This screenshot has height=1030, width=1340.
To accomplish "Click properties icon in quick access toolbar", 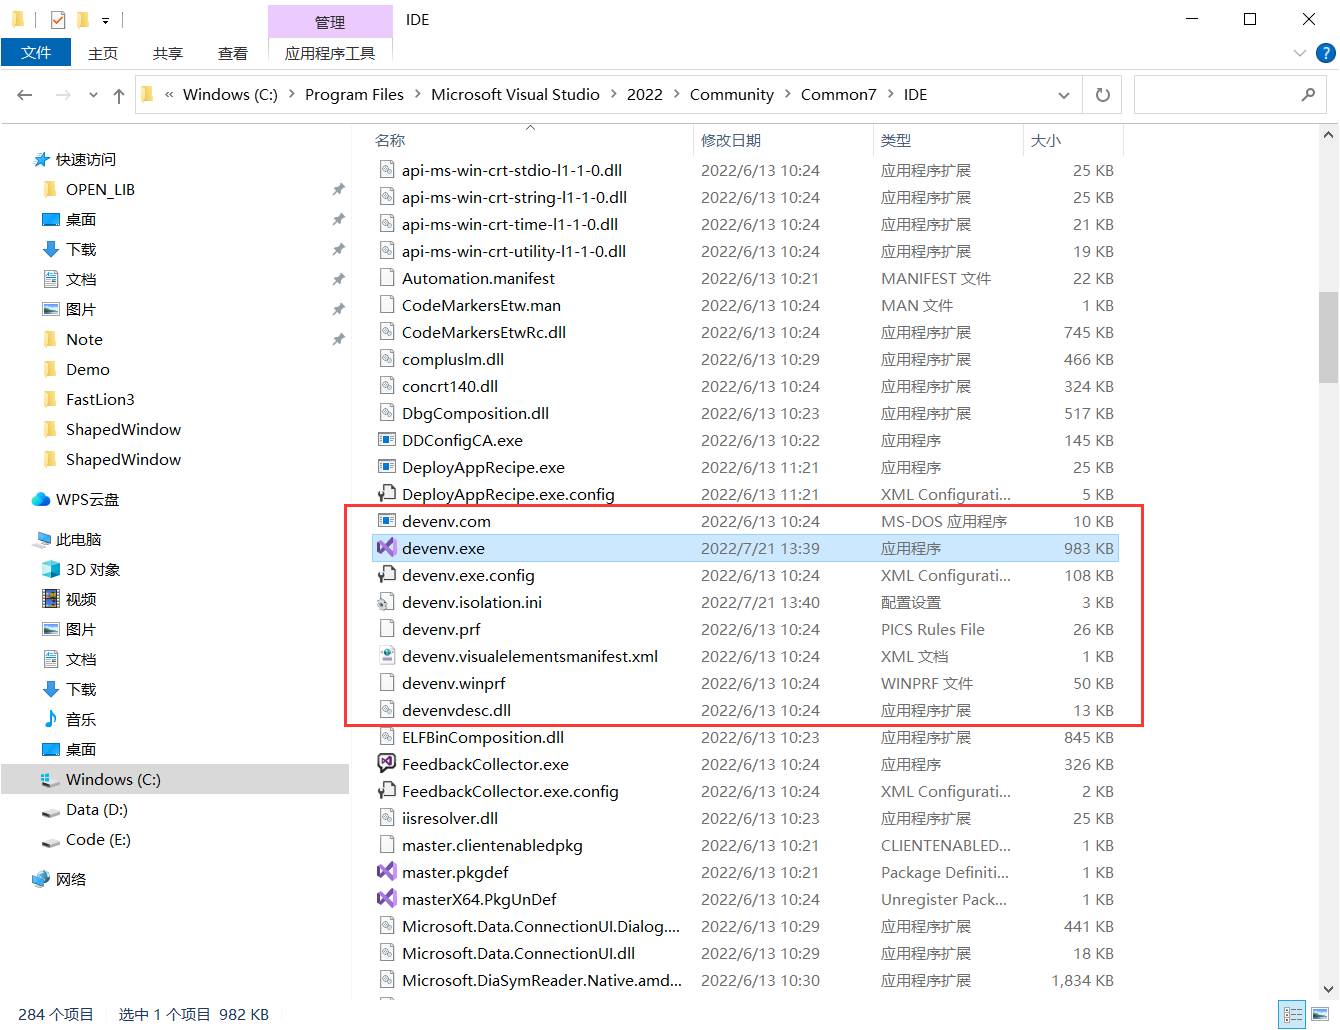I will pos(58,19).
